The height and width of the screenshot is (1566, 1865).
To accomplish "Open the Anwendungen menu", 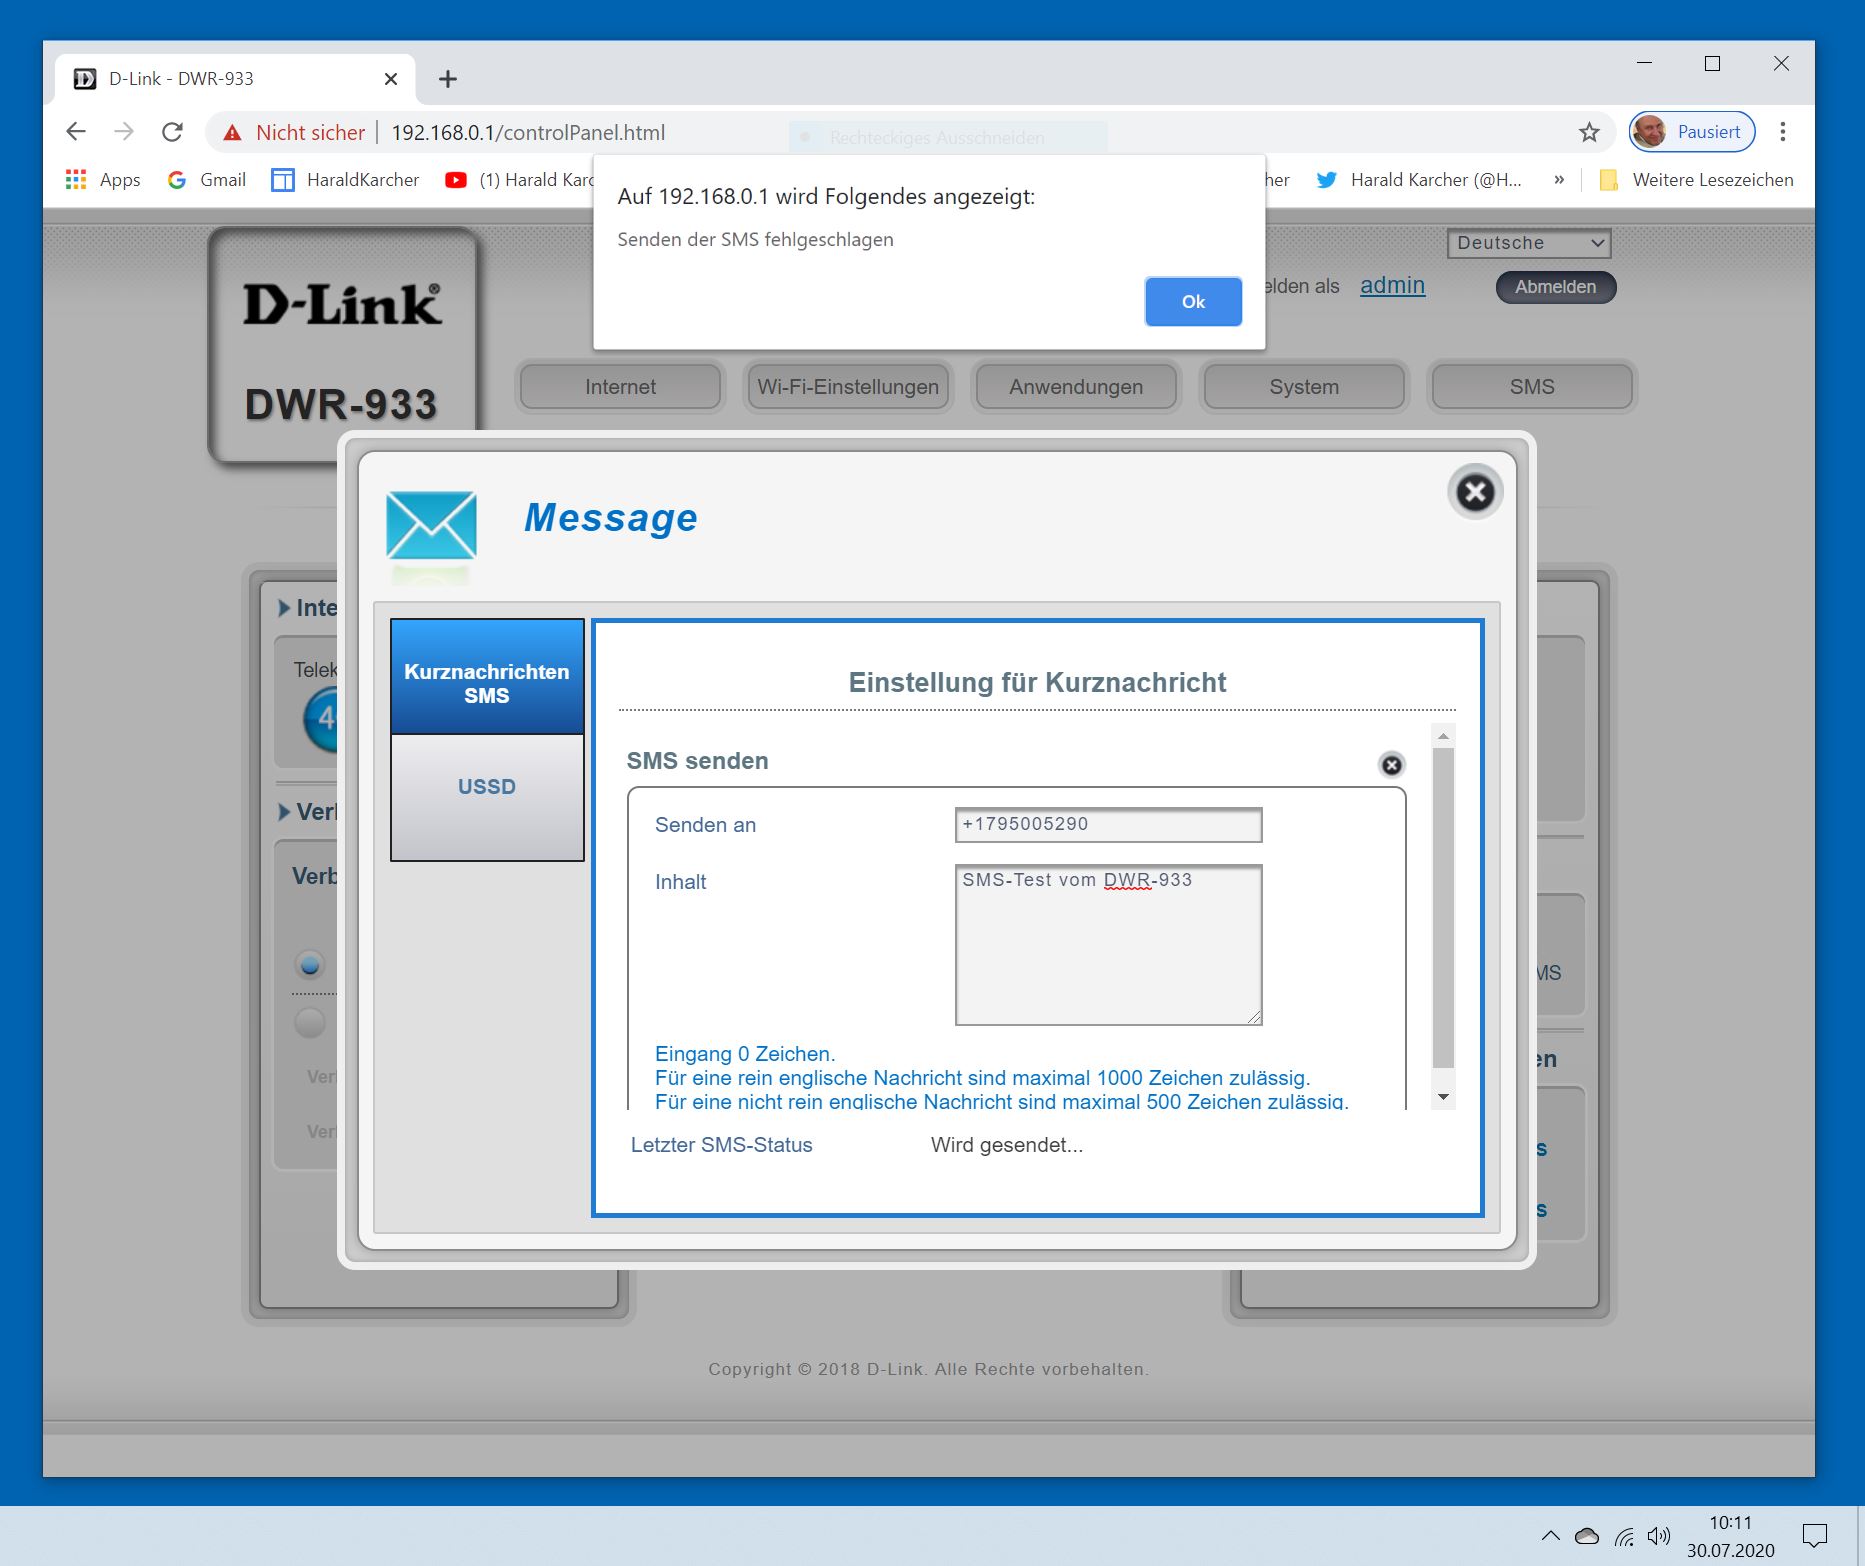I will 1076,387.
